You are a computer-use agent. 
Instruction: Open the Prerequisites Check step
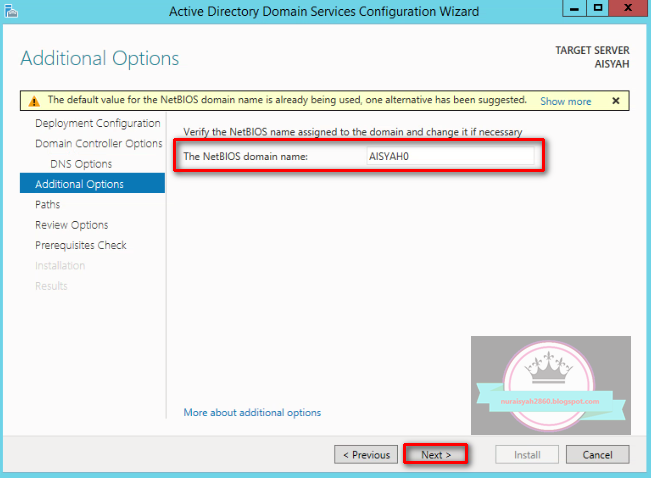tap(81, 245)
